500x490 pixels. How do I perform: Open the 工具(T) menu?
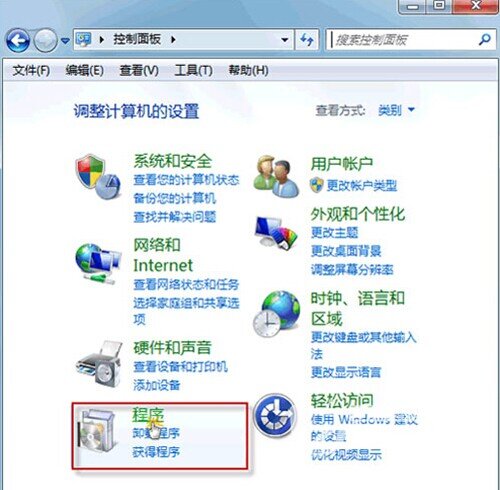tap(193, 71)
